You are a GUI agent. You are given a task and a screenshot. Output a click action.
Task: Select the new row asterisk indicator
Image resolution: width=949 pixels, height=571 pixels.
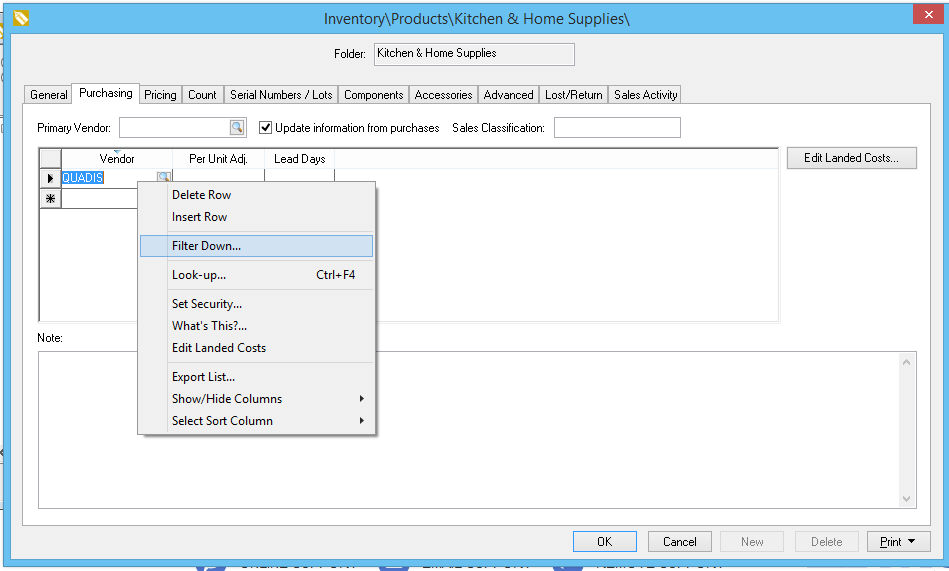50,199
